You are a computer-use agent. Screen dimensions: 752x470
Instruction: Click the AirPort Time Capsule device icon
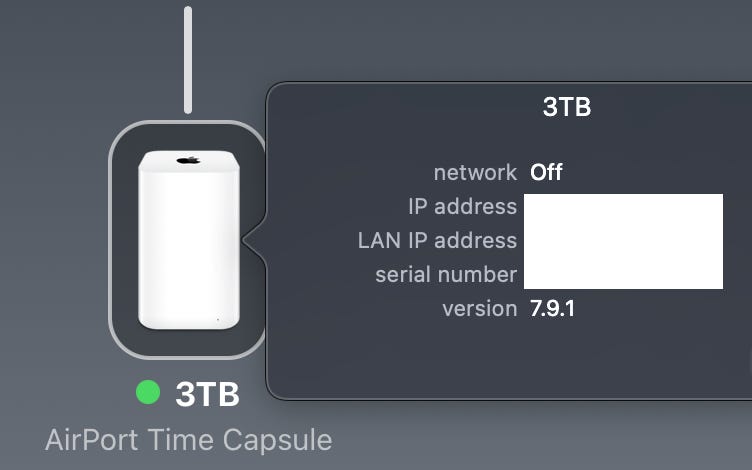(188, 239)
